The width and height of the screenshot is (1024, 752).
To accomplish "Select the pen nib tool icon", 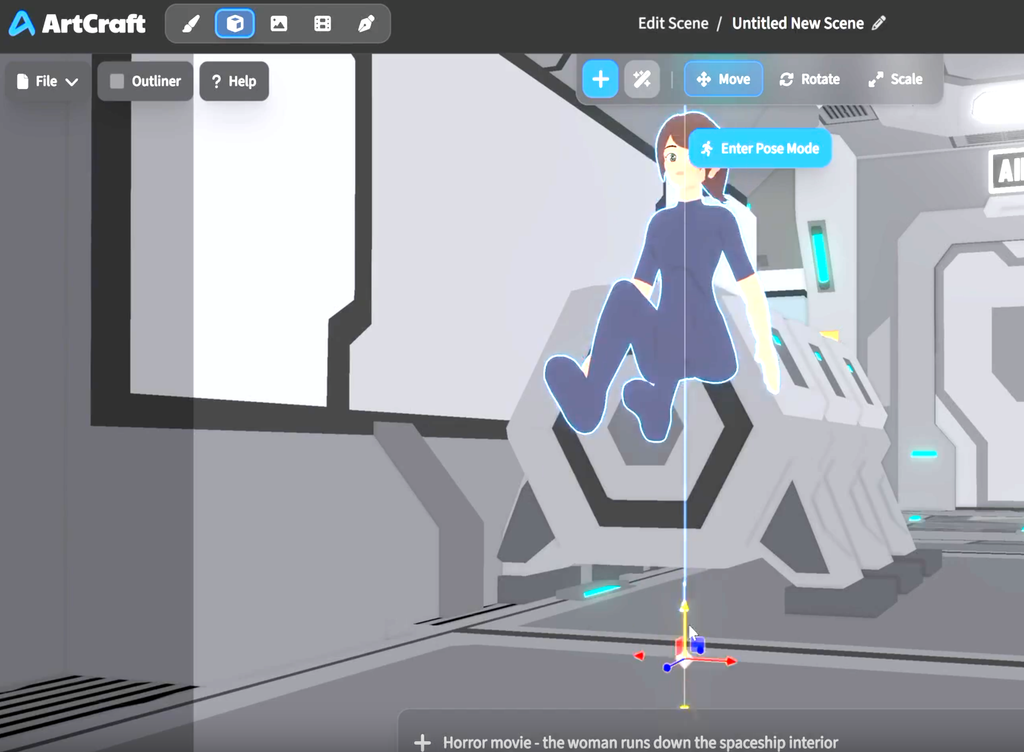I will pyautogui.click(x=366, y=24).
